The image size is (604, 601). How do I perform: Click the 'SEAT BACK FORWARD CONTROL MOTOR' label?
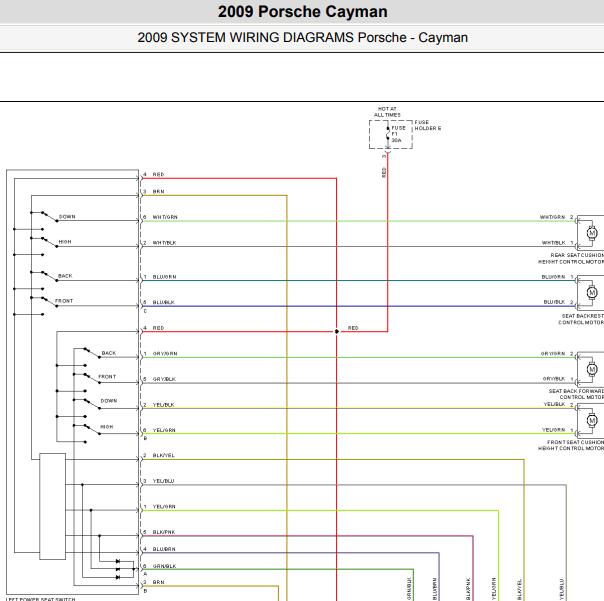pyautogui.click(x=576, y=394)
